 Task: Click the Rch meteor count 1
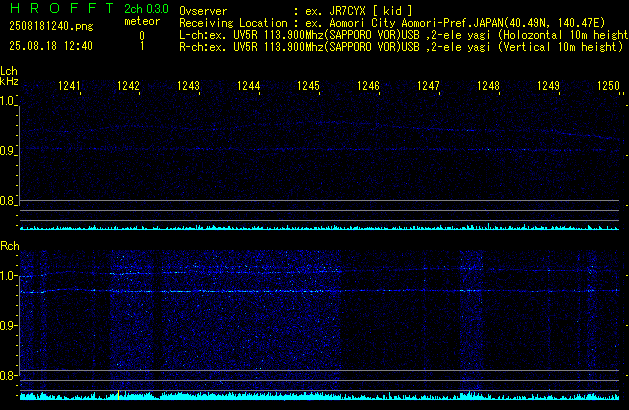pos(142,46)
